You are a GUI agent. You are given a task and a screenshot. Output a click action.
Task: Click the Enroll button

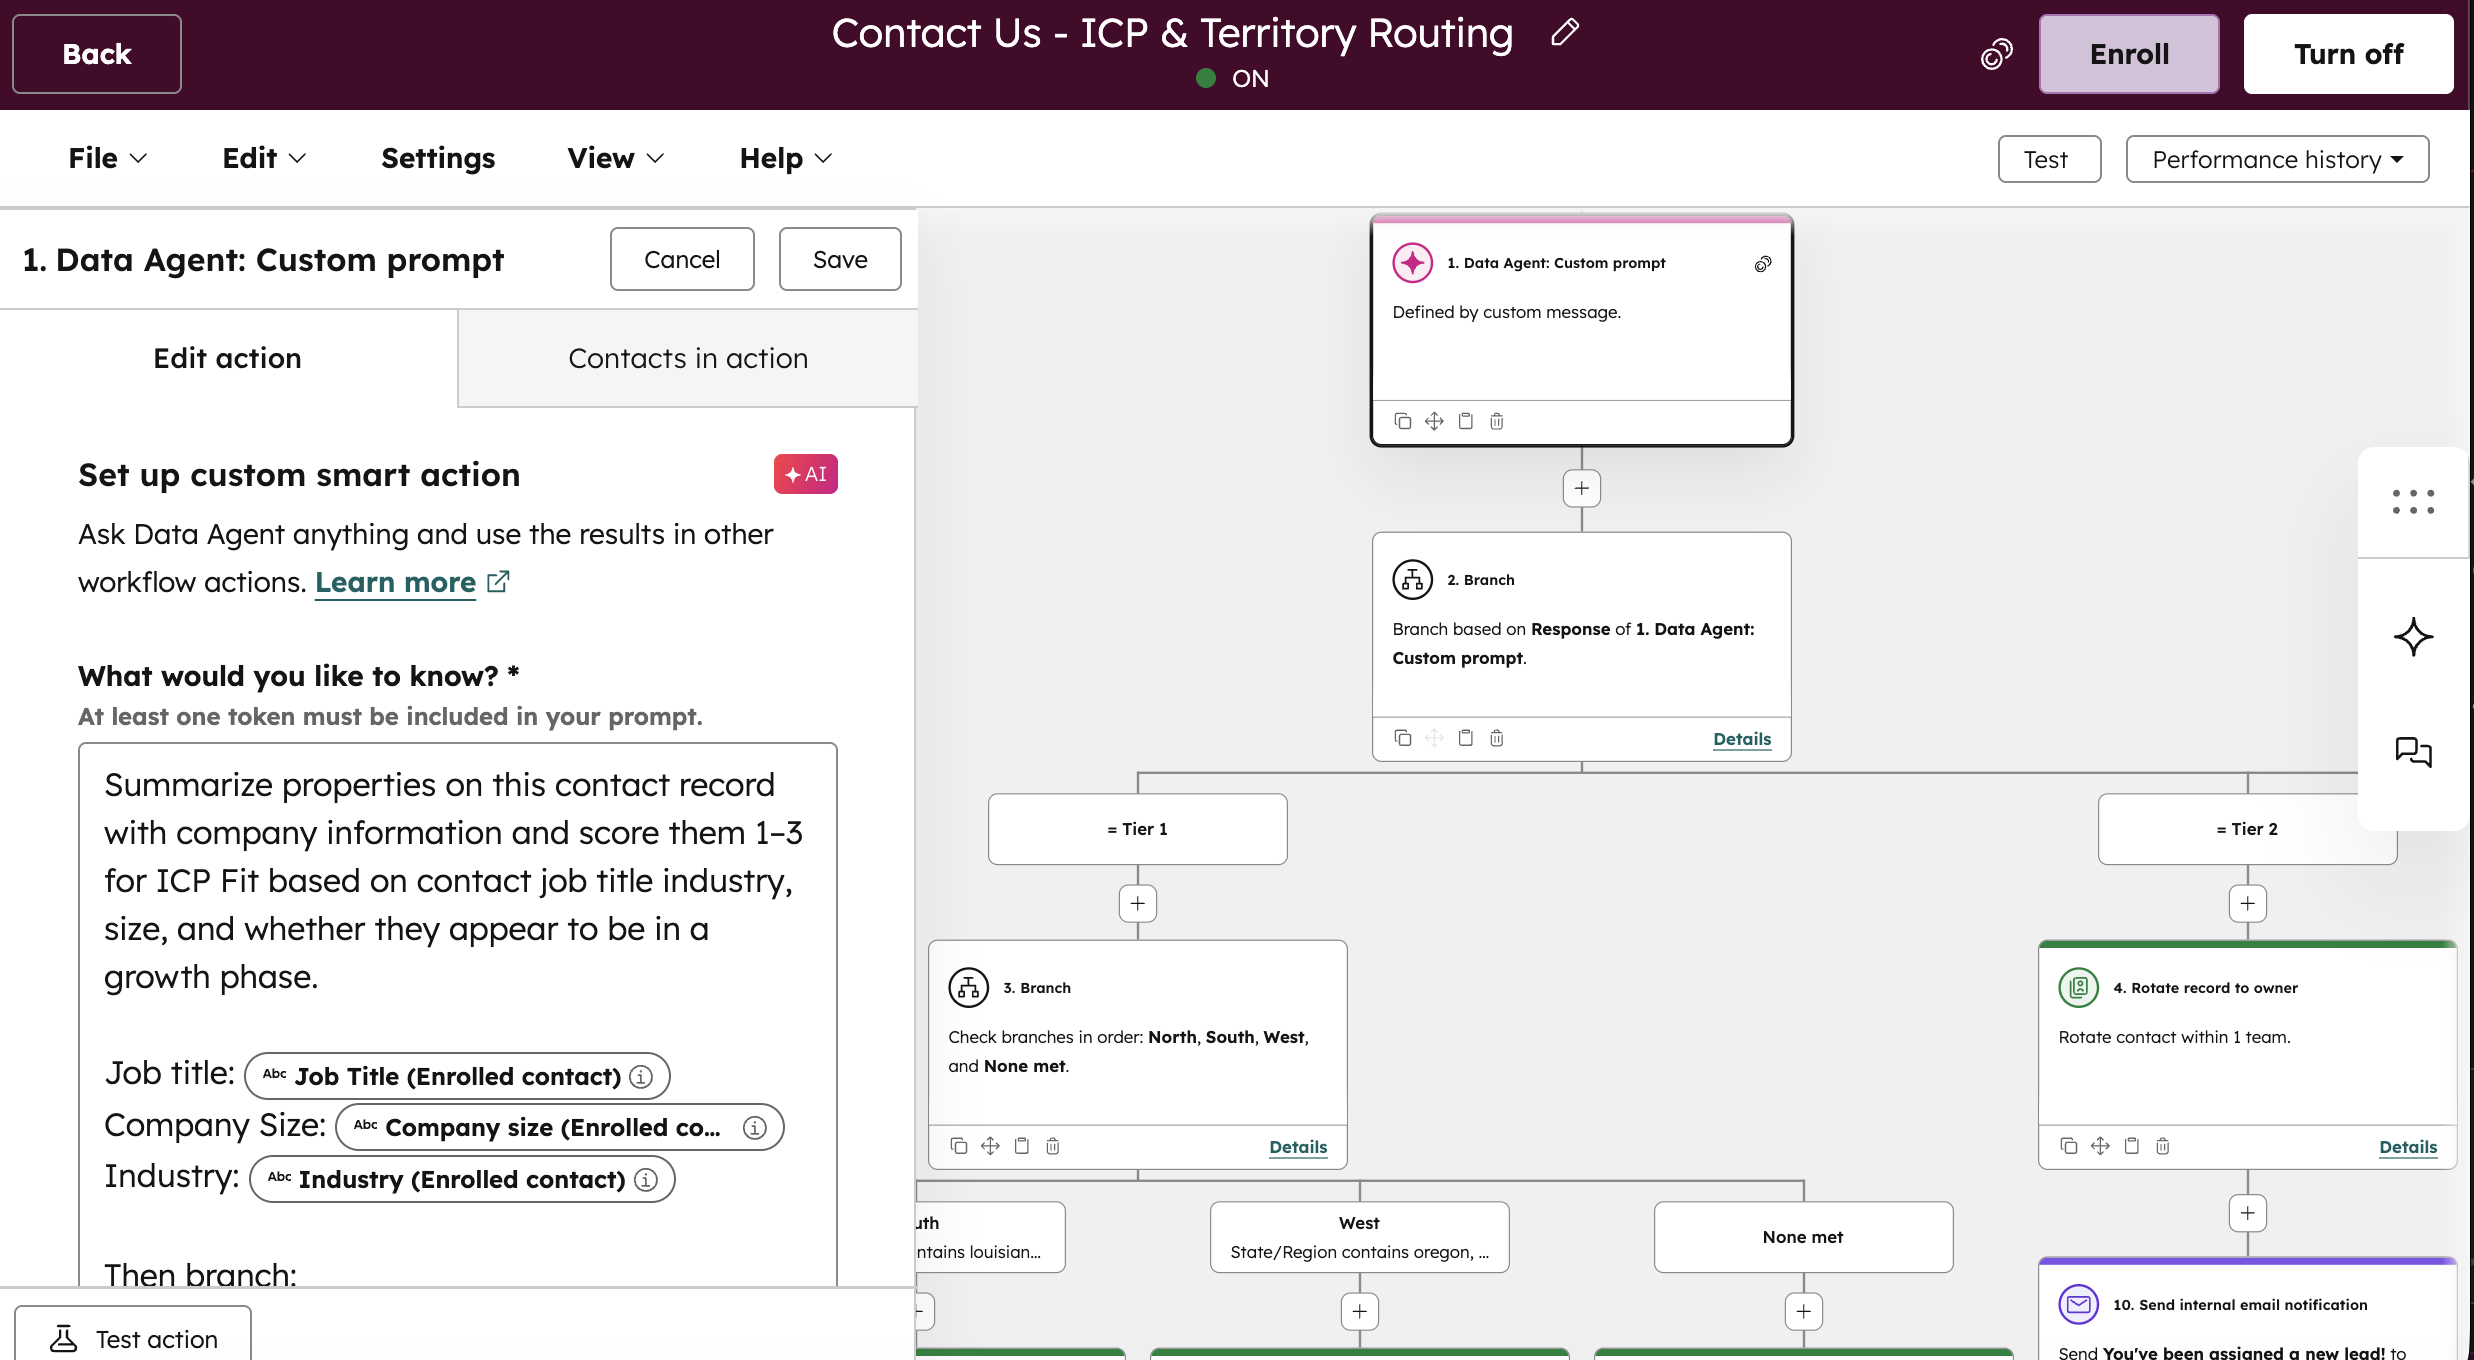pyautogui.click(x=2128, y=54)
